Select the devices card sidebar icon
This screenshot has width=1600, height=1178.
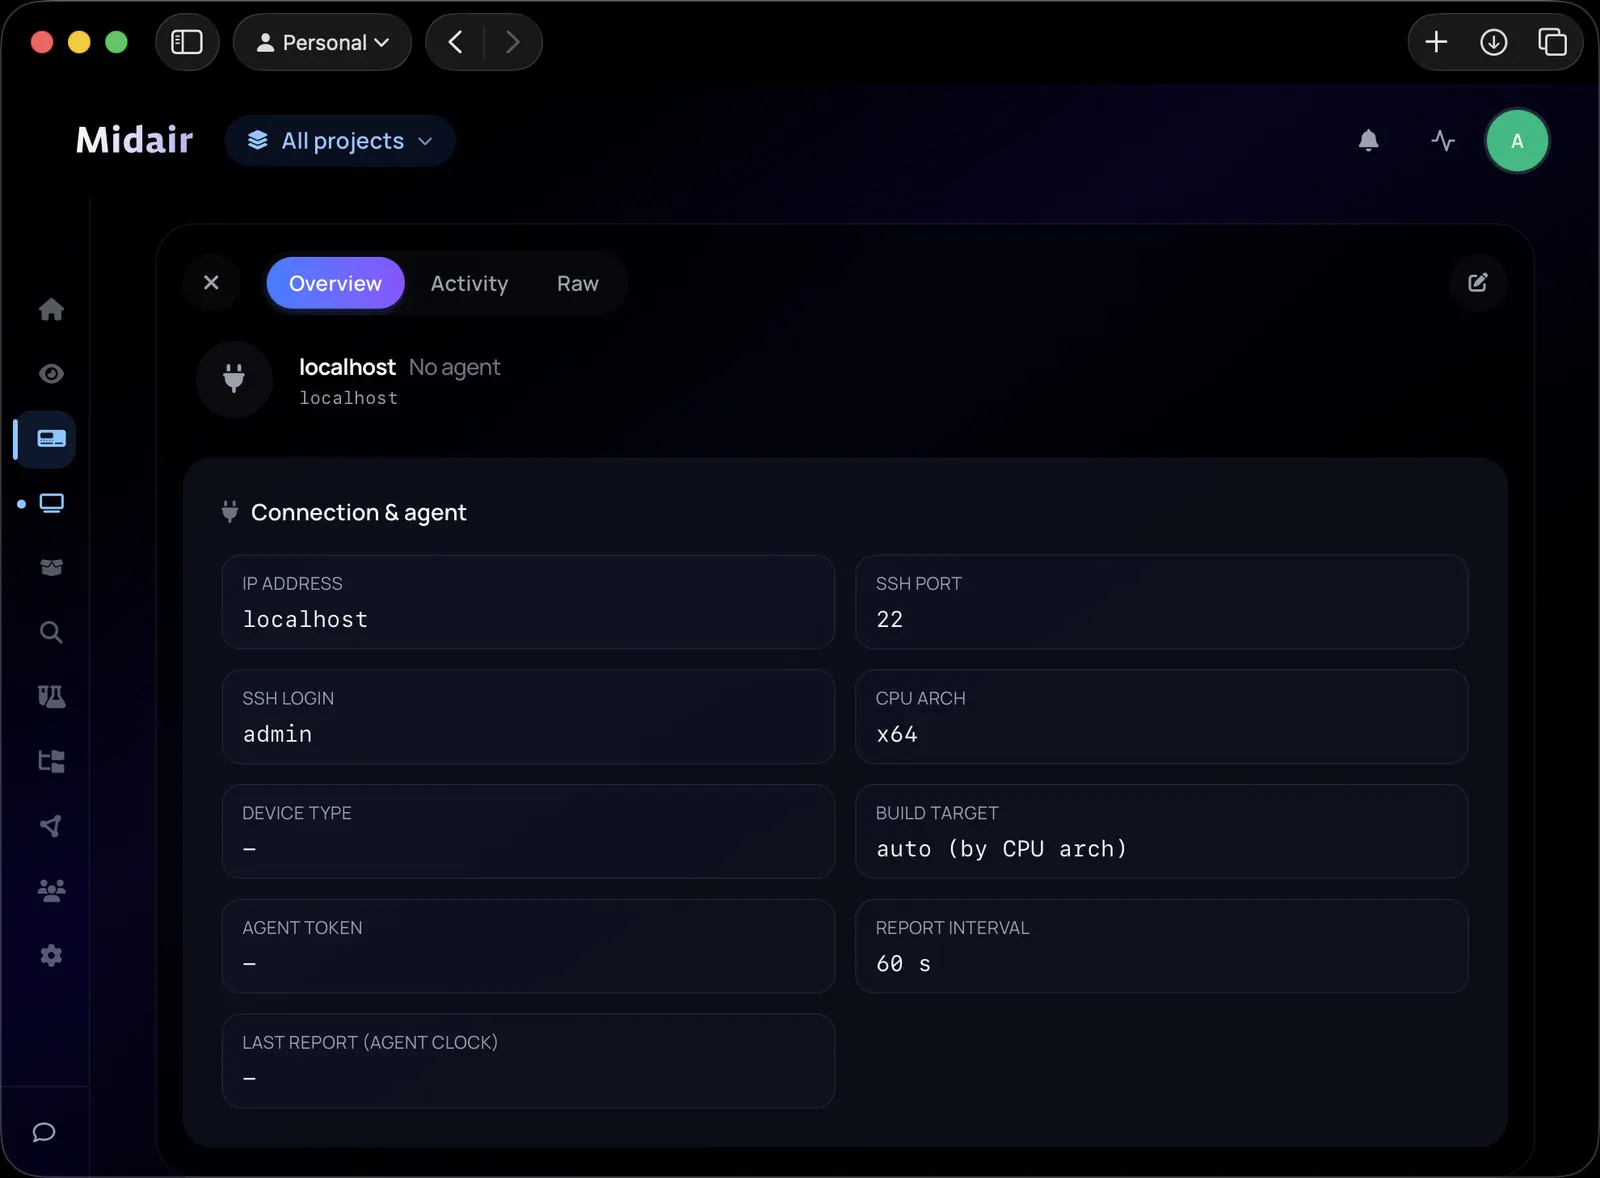coord(51,439)
